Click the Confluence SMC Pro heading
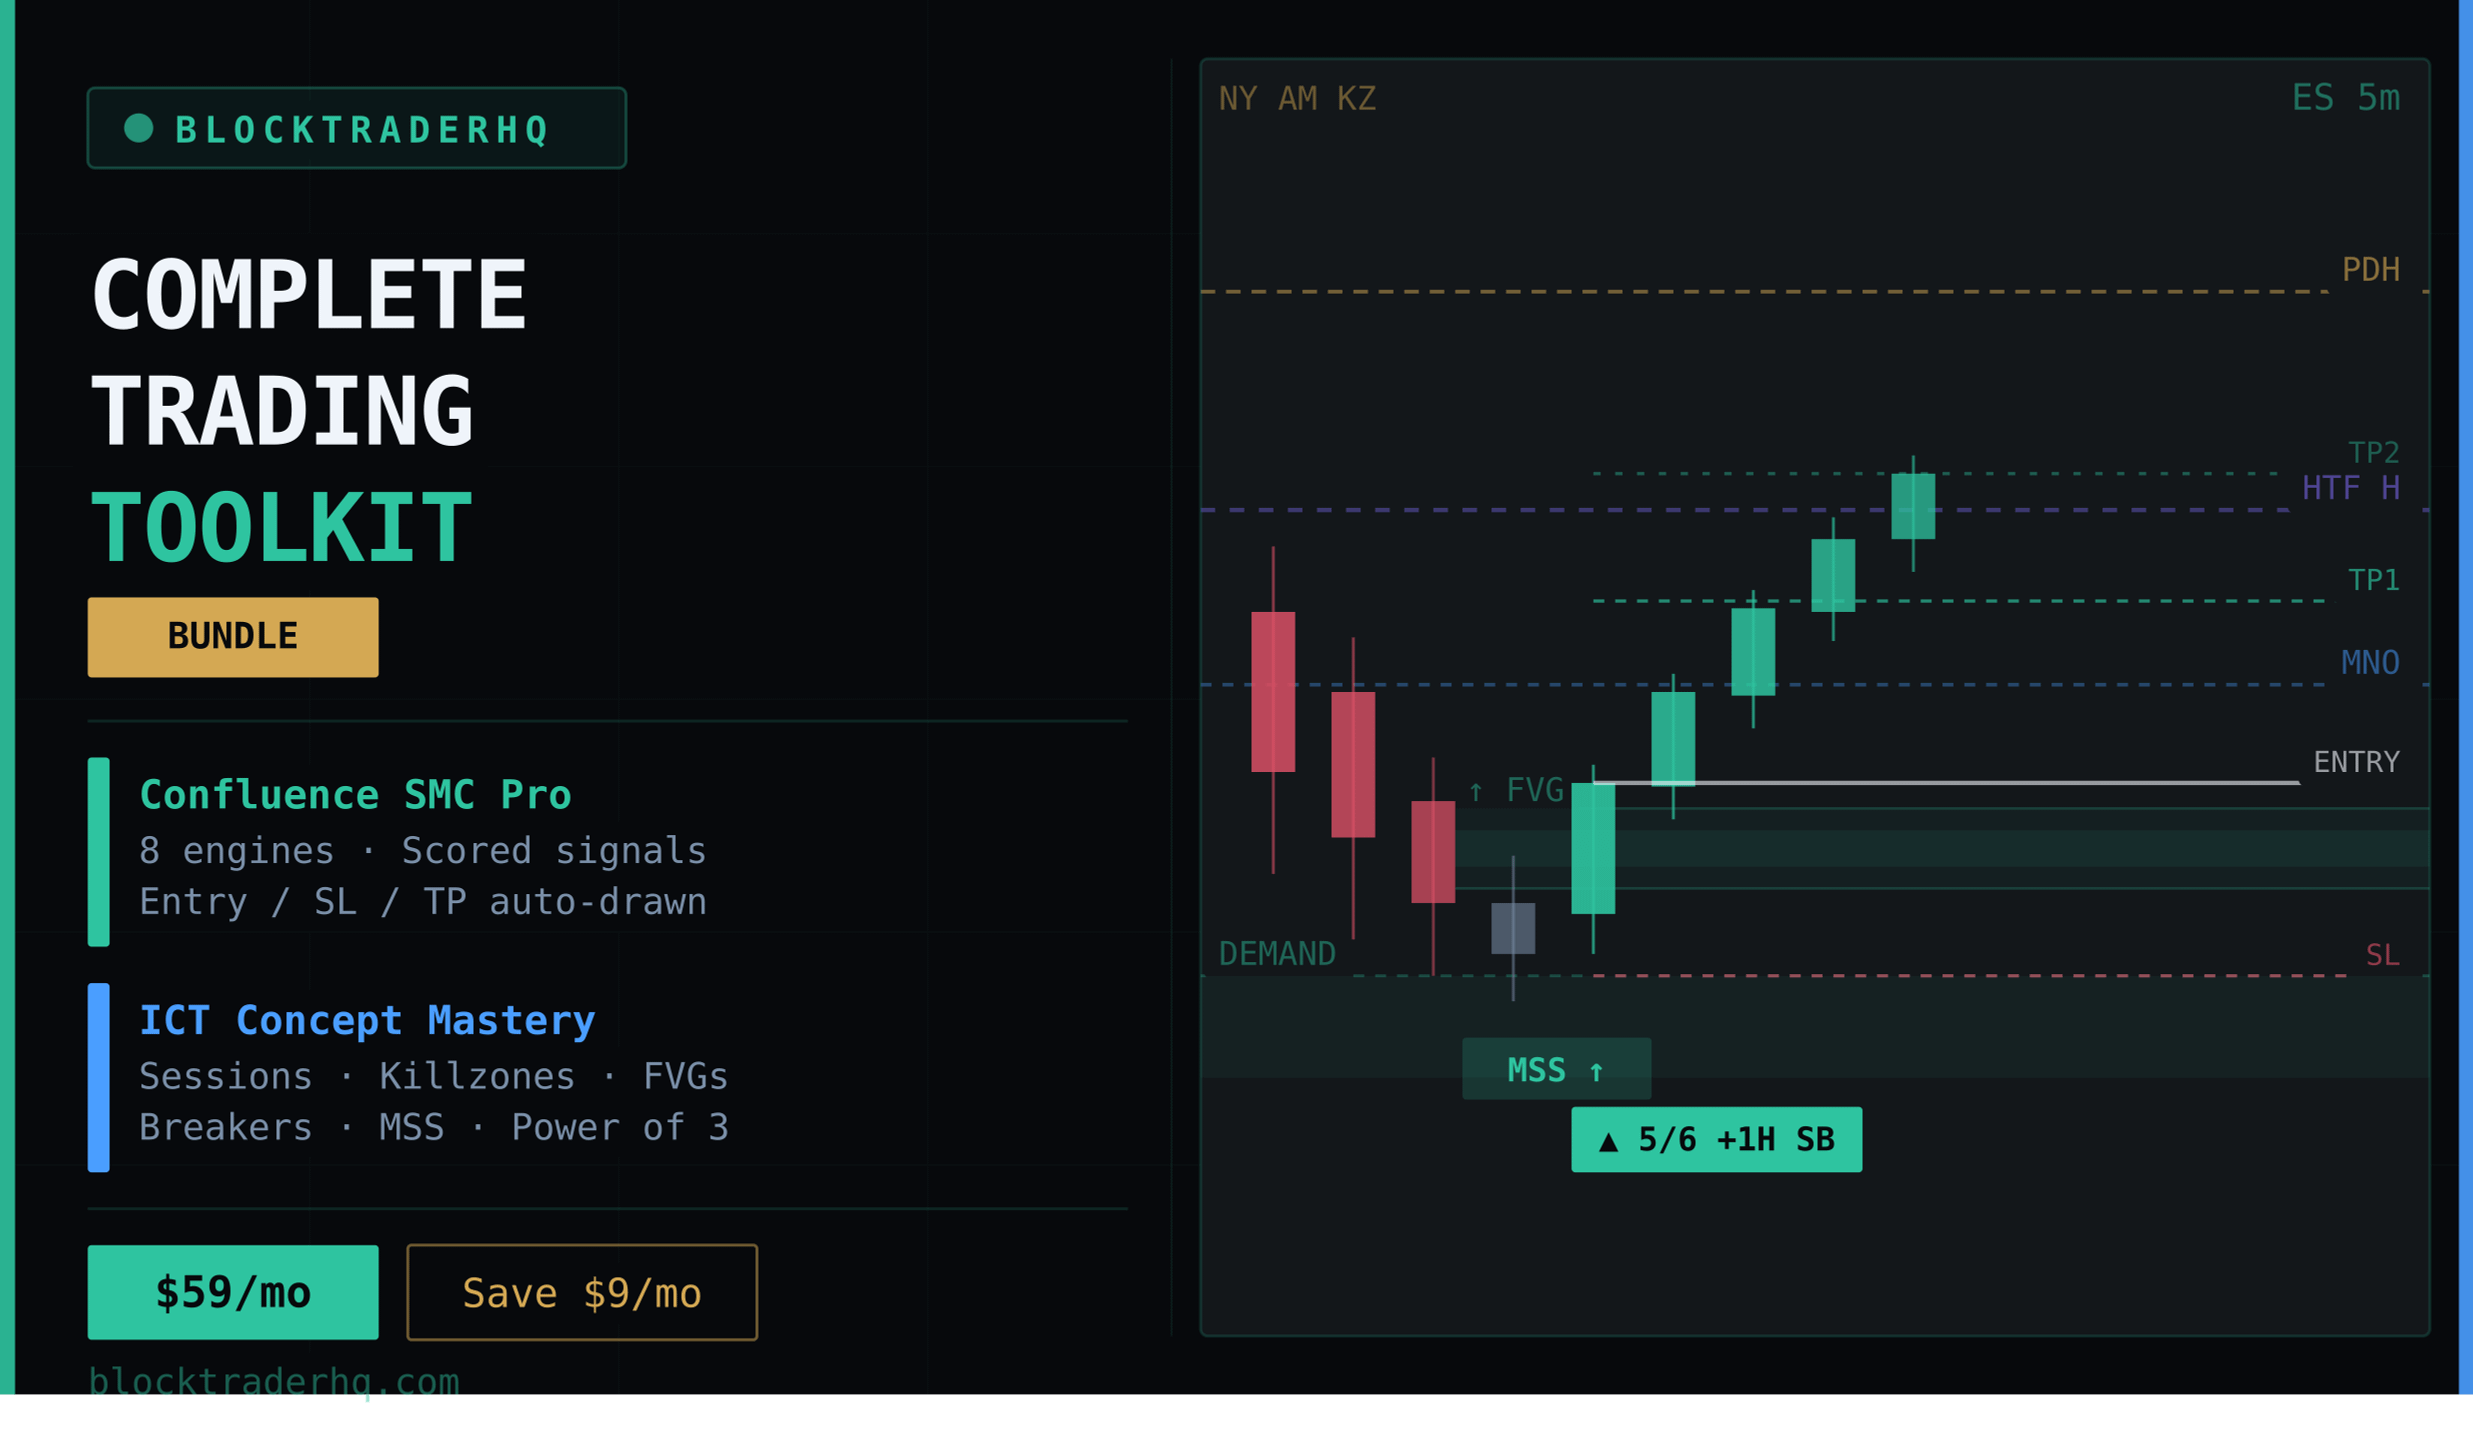The height and width of the screenshot is (1440, 2473). [355, 795]
